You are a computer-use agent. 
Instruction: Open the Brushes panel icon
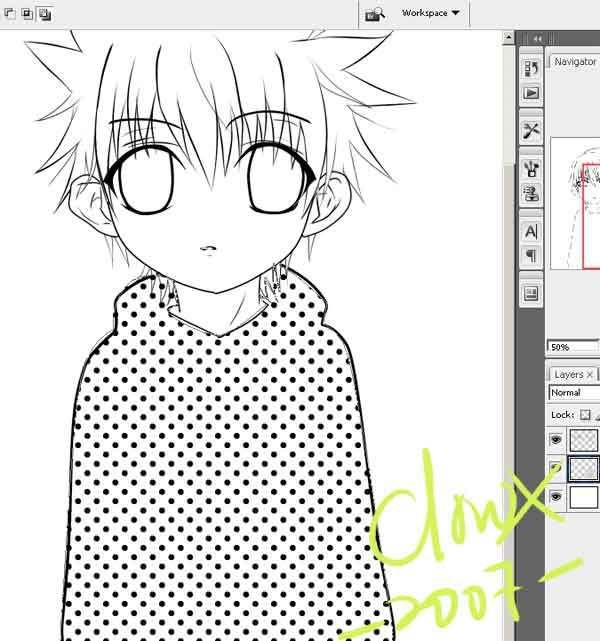point(531,168)
